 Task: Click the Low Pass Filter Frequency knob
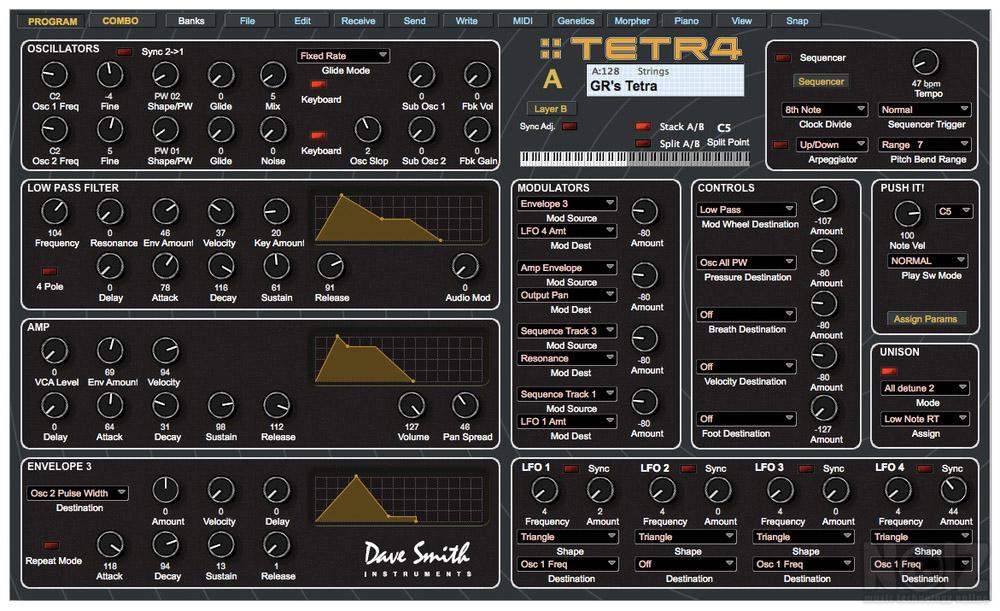point(55,211)
